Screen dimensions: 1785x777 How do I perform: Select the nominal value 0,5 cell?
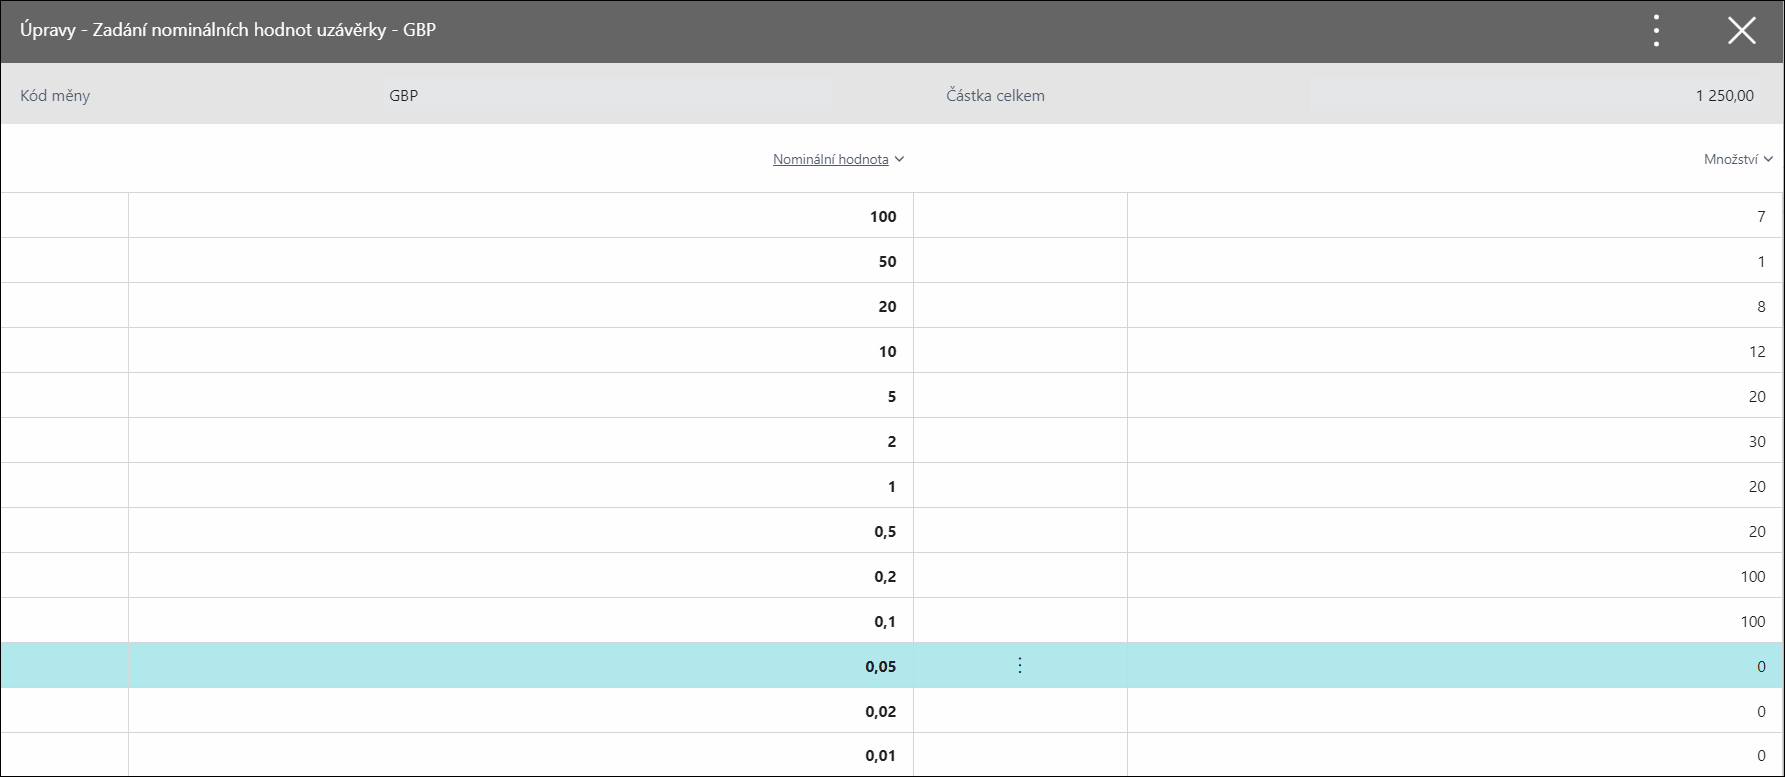coord(521,531)
